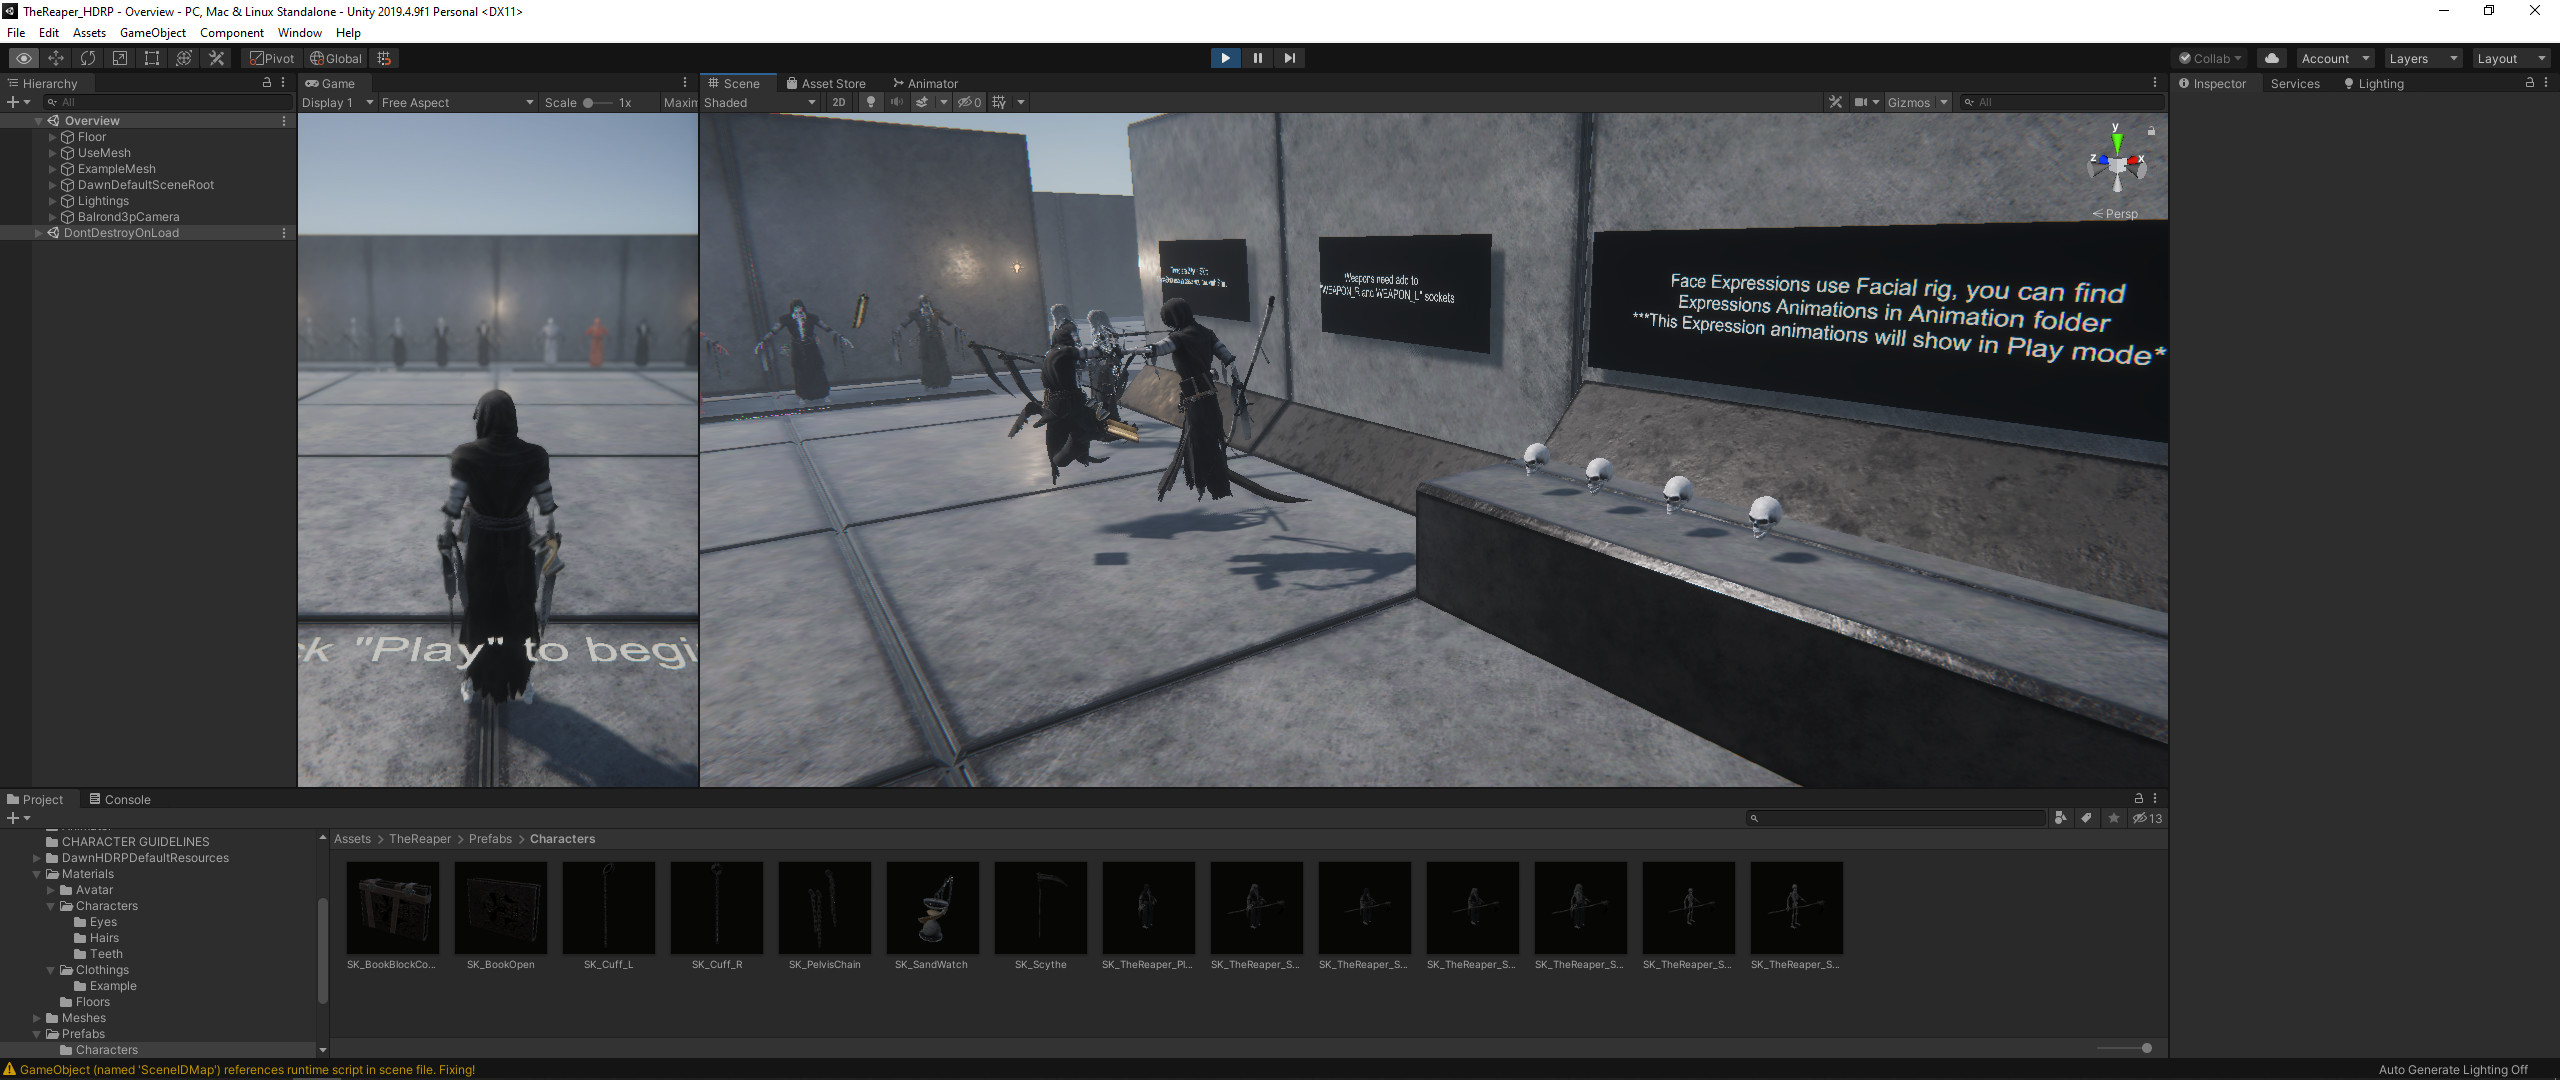Toggle Pivot handle position
The height and width of the screenshot is (1080, 2560).
pyautogui.click(x=272, y=58)
